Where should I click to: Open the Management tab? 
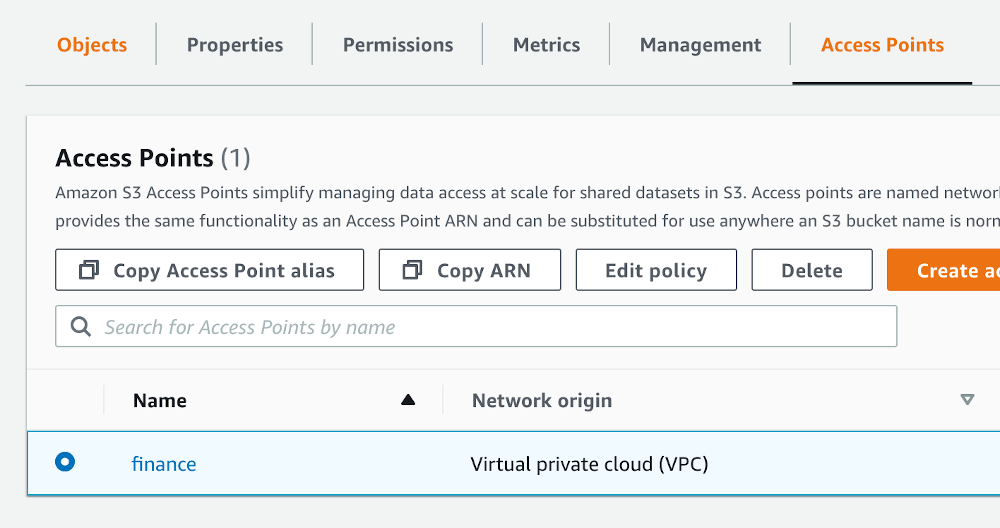pos(700,45)
